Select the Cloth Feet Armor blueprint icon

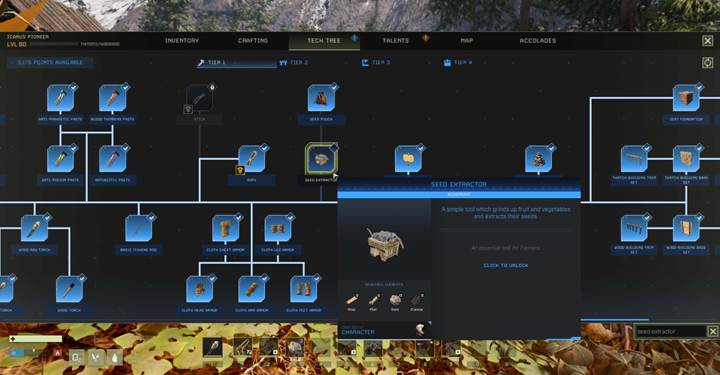[x=304, y=289]
